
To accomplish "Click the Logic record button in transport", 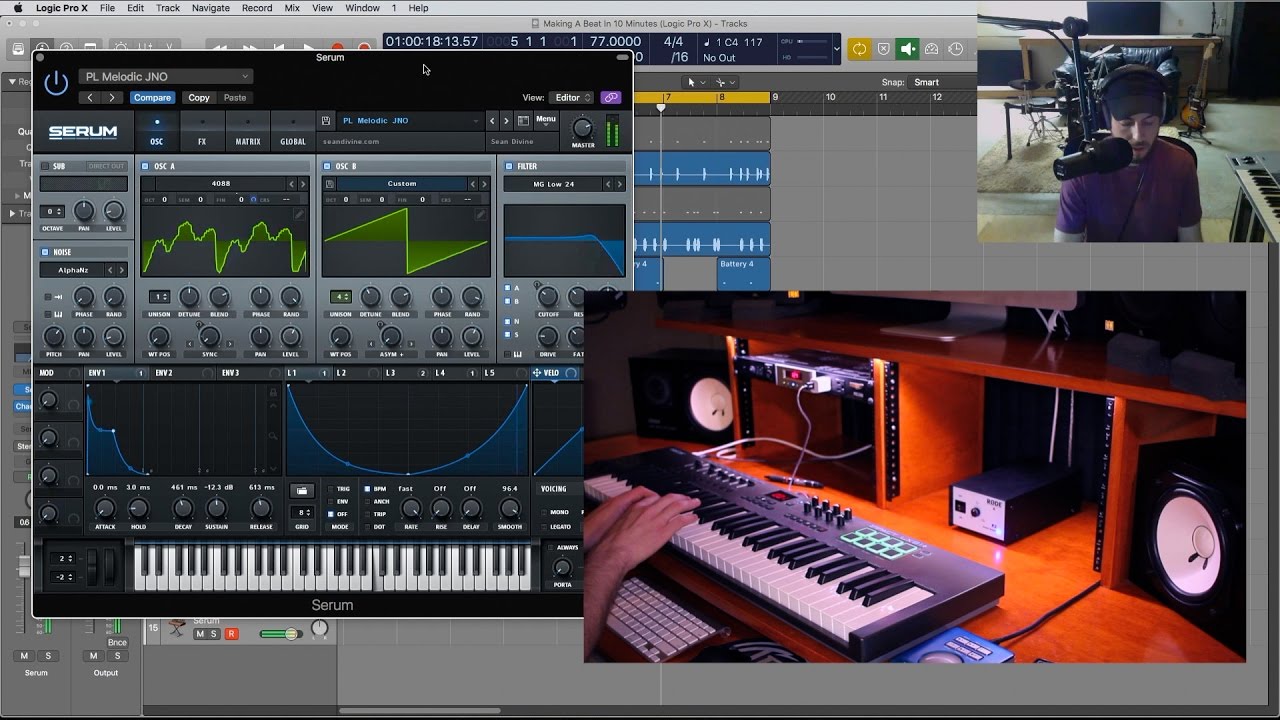I will point(338,48).
